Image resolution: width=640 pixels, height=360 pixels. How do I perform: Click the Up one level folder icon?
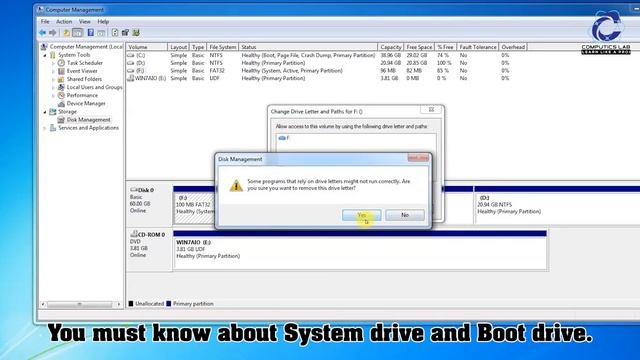pos(66,33)
